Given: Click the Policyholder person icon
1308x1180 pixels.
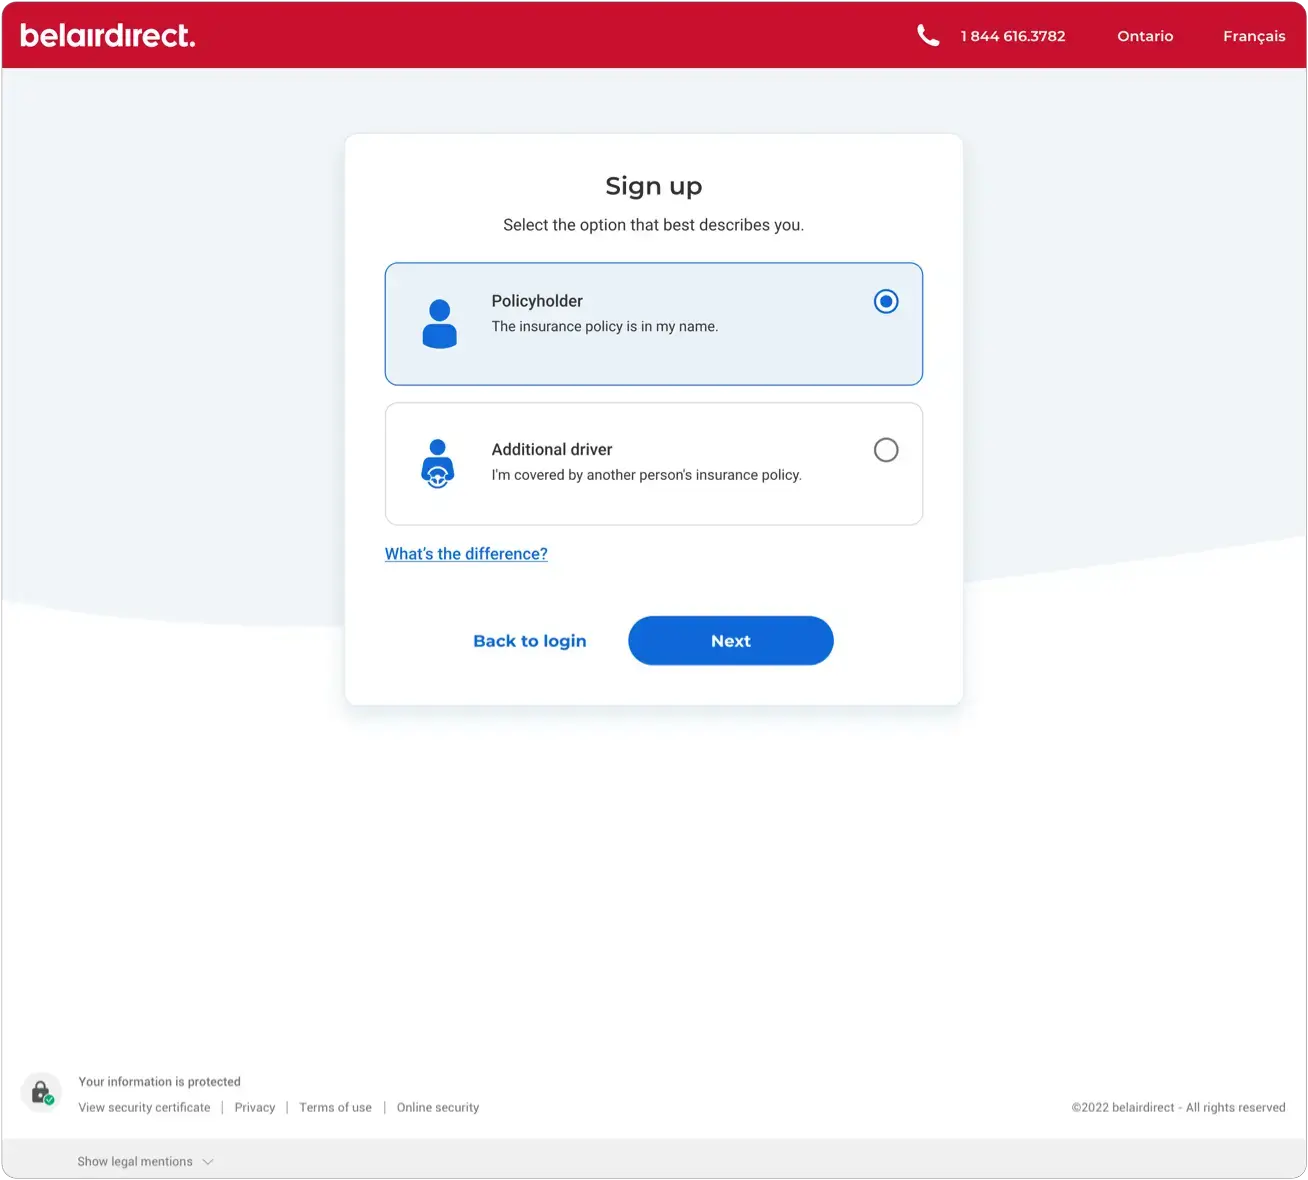Looking at the screenshot, I should 439,324.
